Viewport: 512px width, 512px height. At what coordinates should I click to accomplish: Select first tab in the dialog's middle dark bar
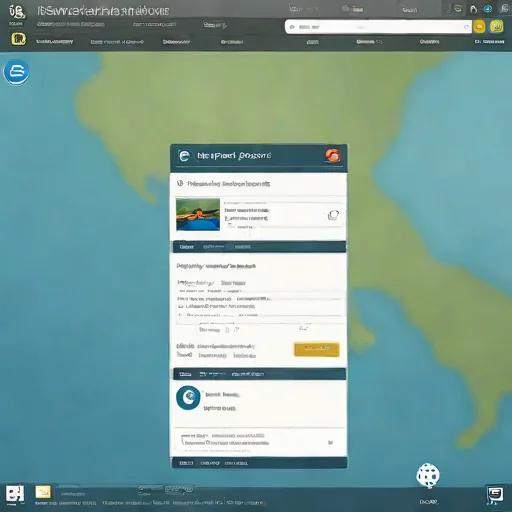[x=185, y=374]
